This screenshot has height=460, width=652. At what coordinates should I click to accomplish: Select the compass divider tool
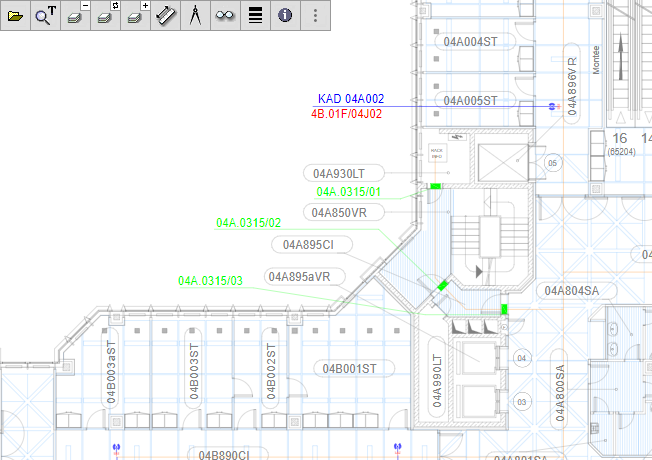tap(195, 16)
